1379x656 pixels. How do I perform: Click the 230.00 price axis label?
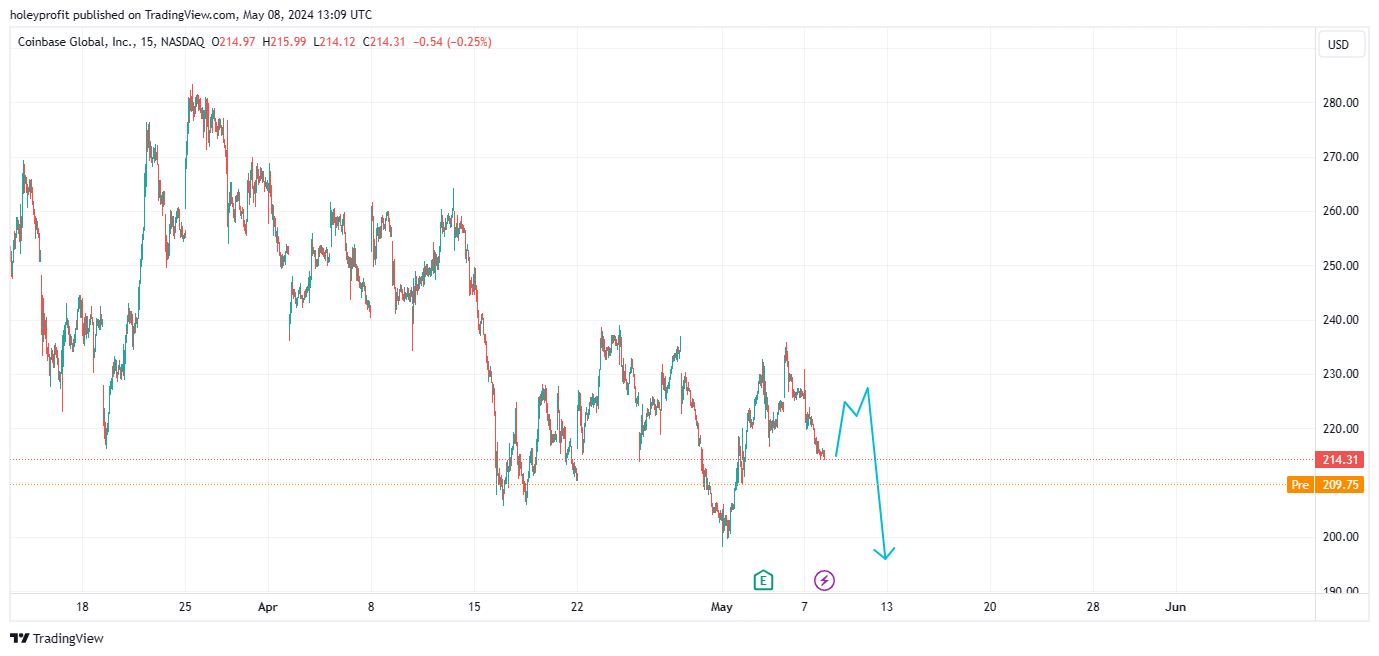click(x=1340, y=374)
